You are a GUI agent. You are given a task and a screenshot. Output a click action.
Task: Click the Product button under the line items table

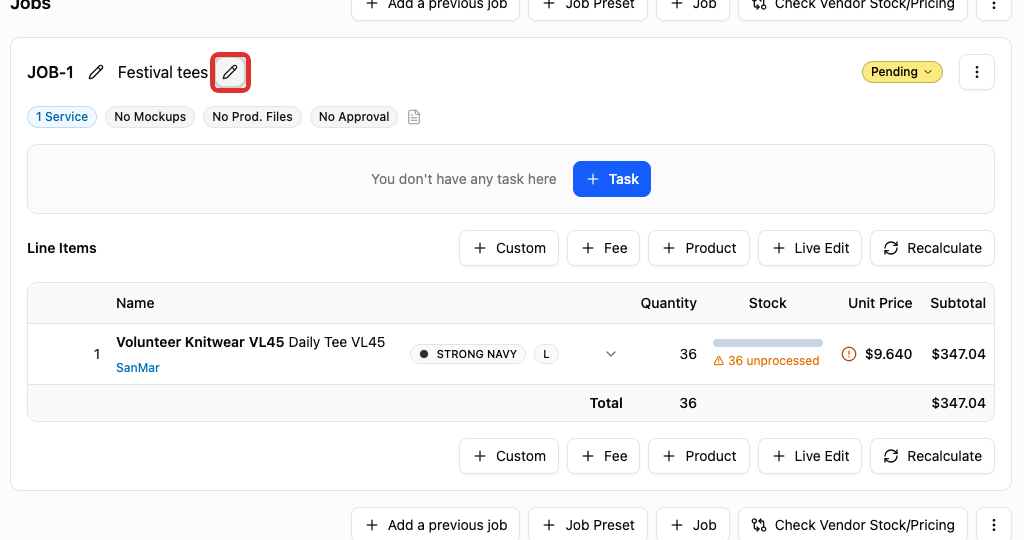[699, 456]
